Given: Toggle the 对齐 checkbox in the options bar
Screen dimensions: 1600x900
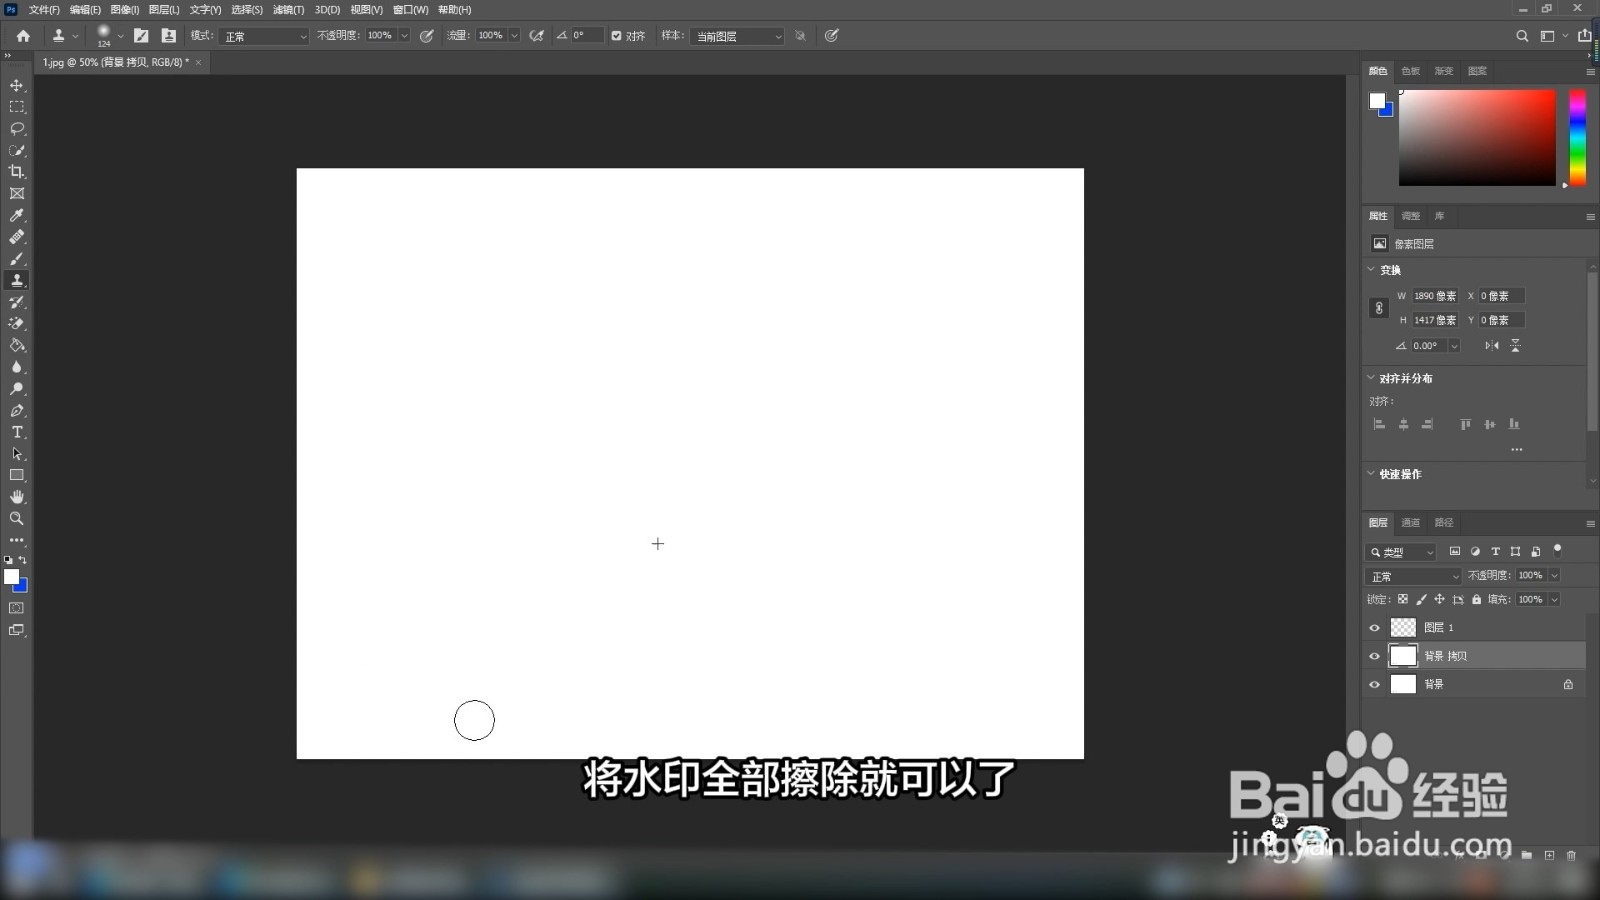Looking at the screenshot, I should 617,35.
